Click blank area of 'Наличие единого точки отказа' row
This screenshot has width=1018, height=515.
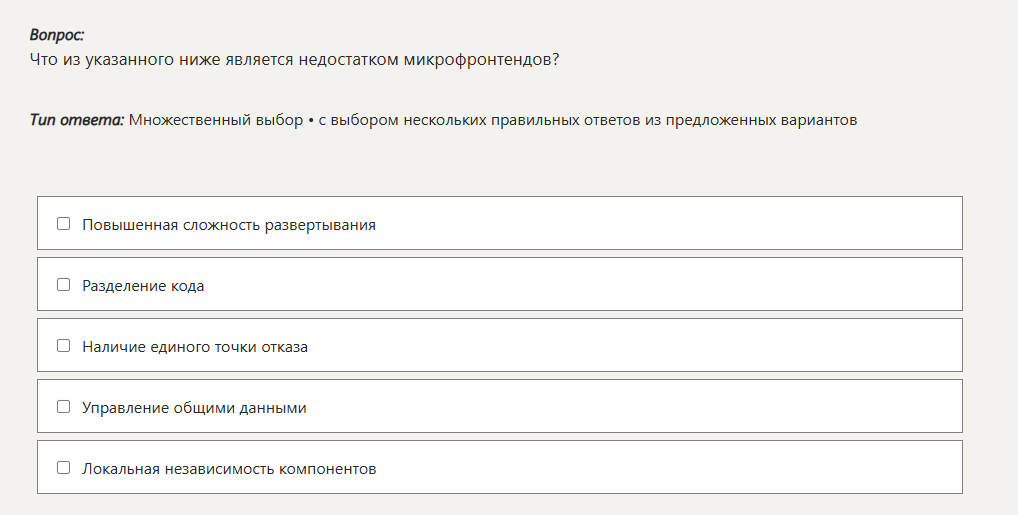click(650, 346)
